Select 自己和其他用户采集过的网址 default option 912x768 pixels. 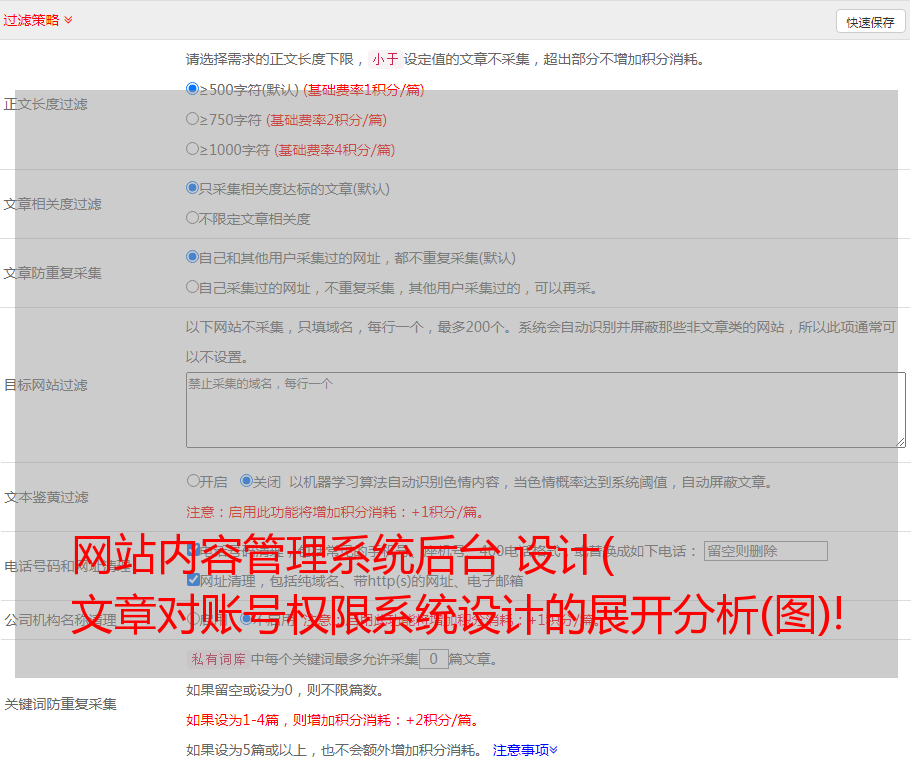[193, 257]
